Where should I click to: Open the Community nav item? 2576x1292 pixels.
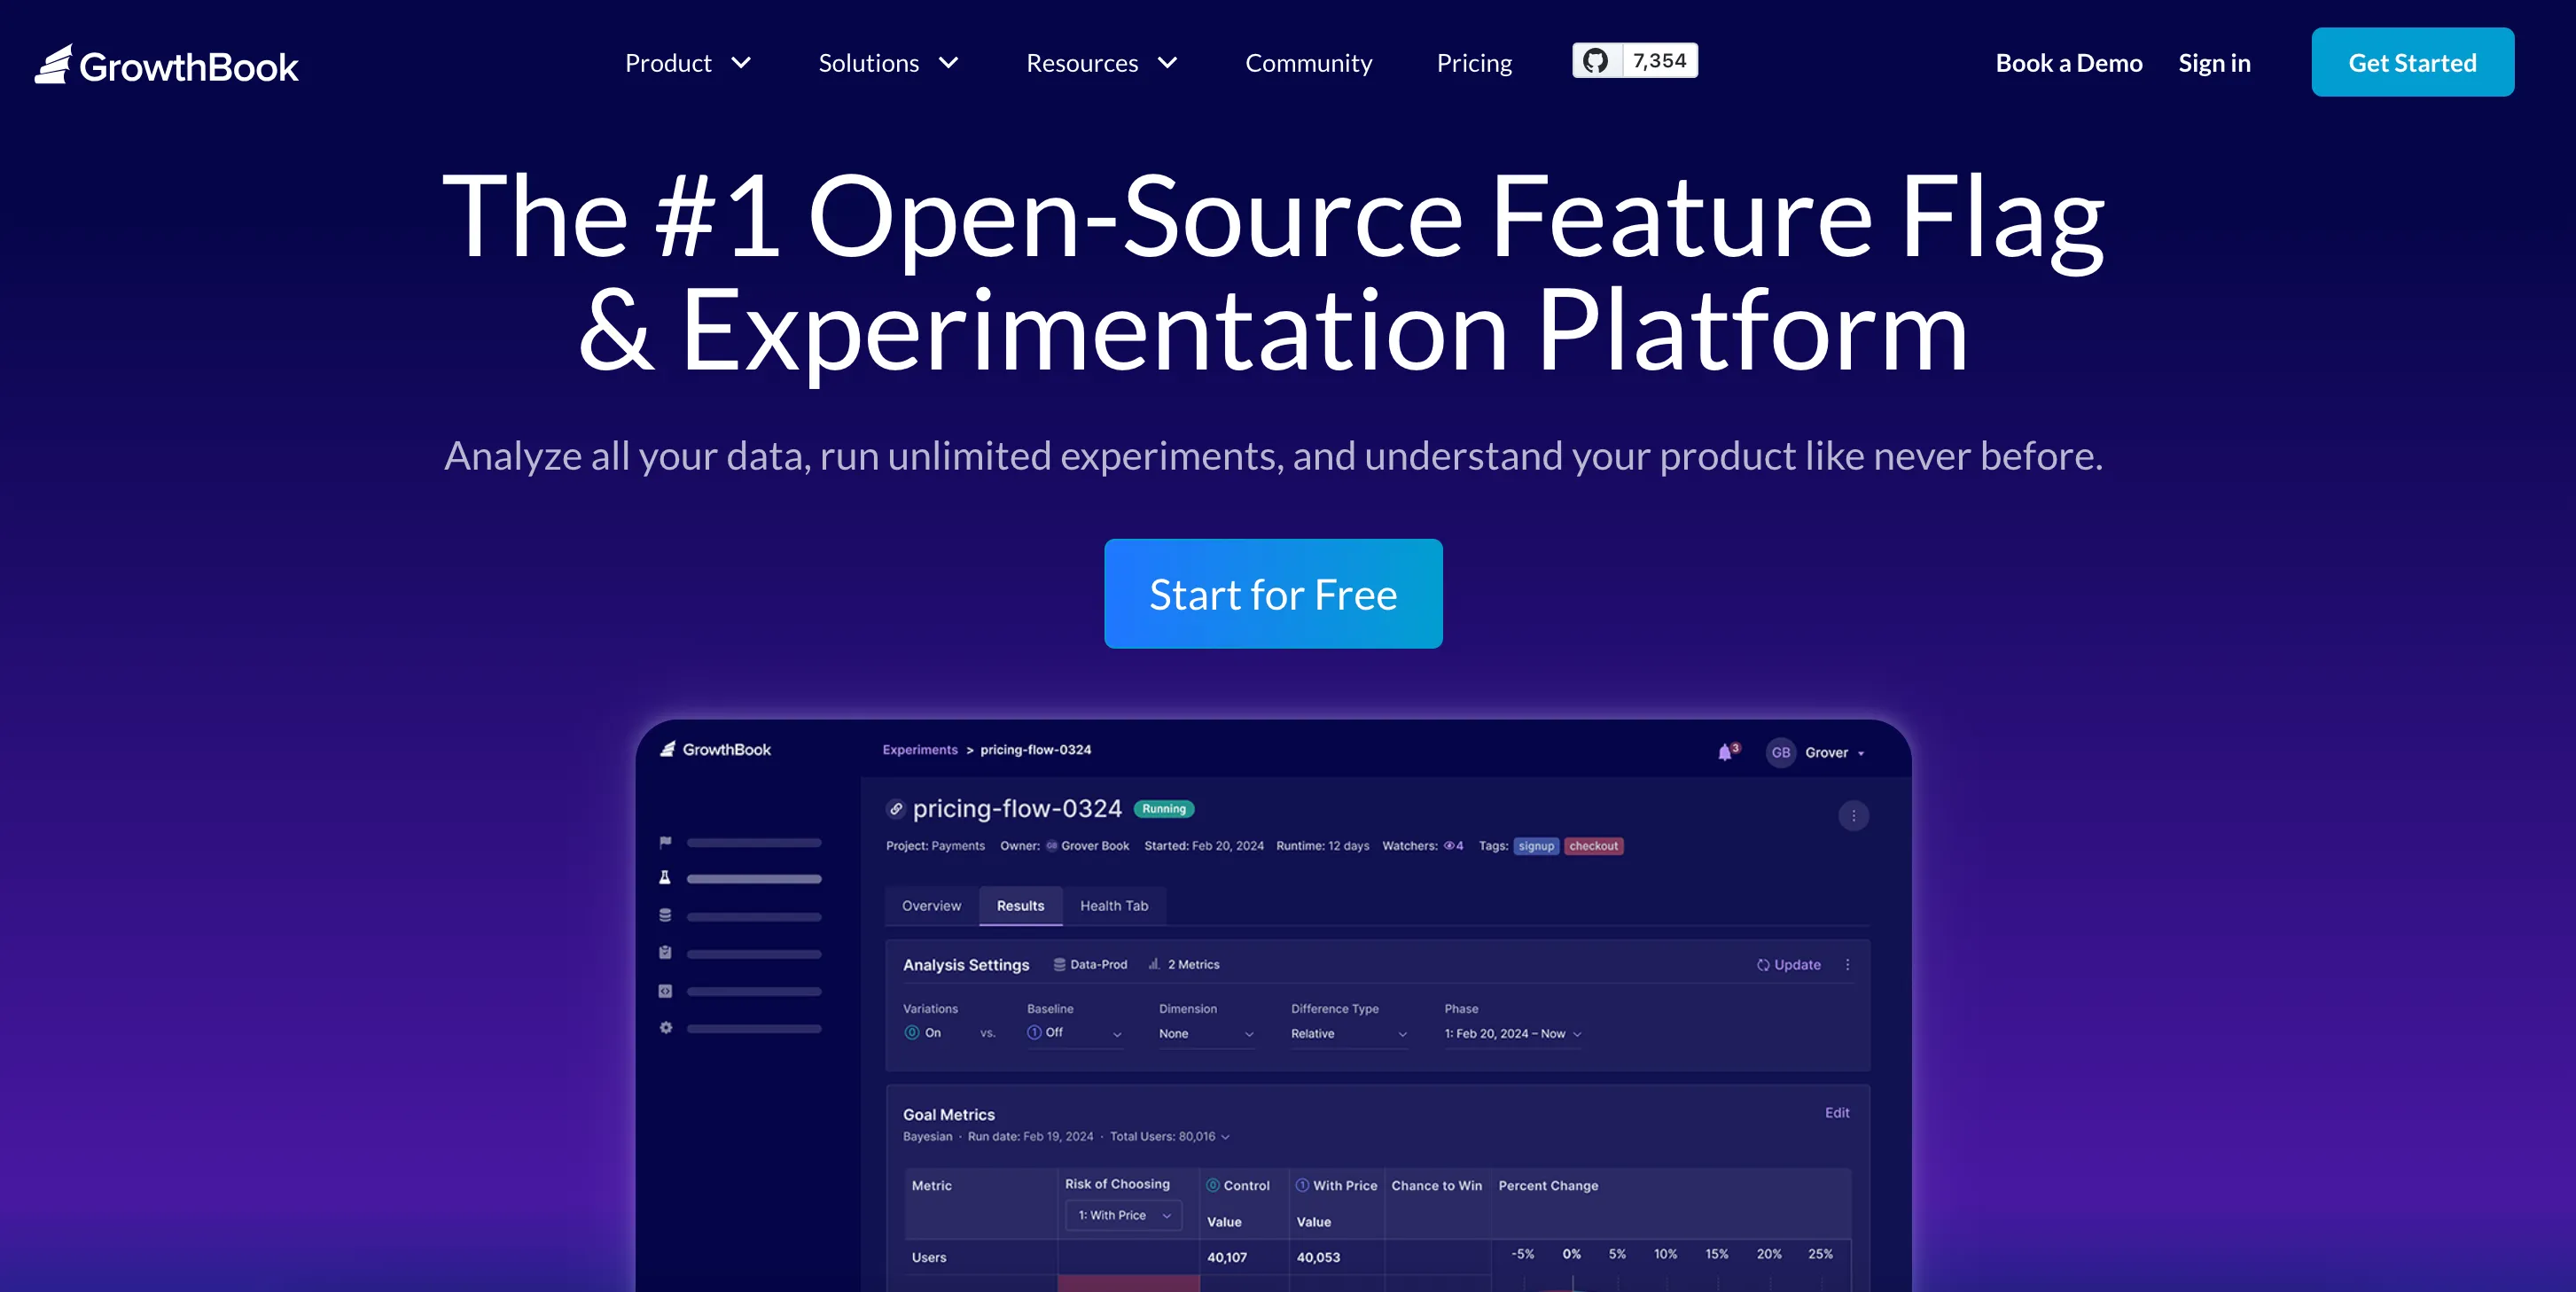1308,63
